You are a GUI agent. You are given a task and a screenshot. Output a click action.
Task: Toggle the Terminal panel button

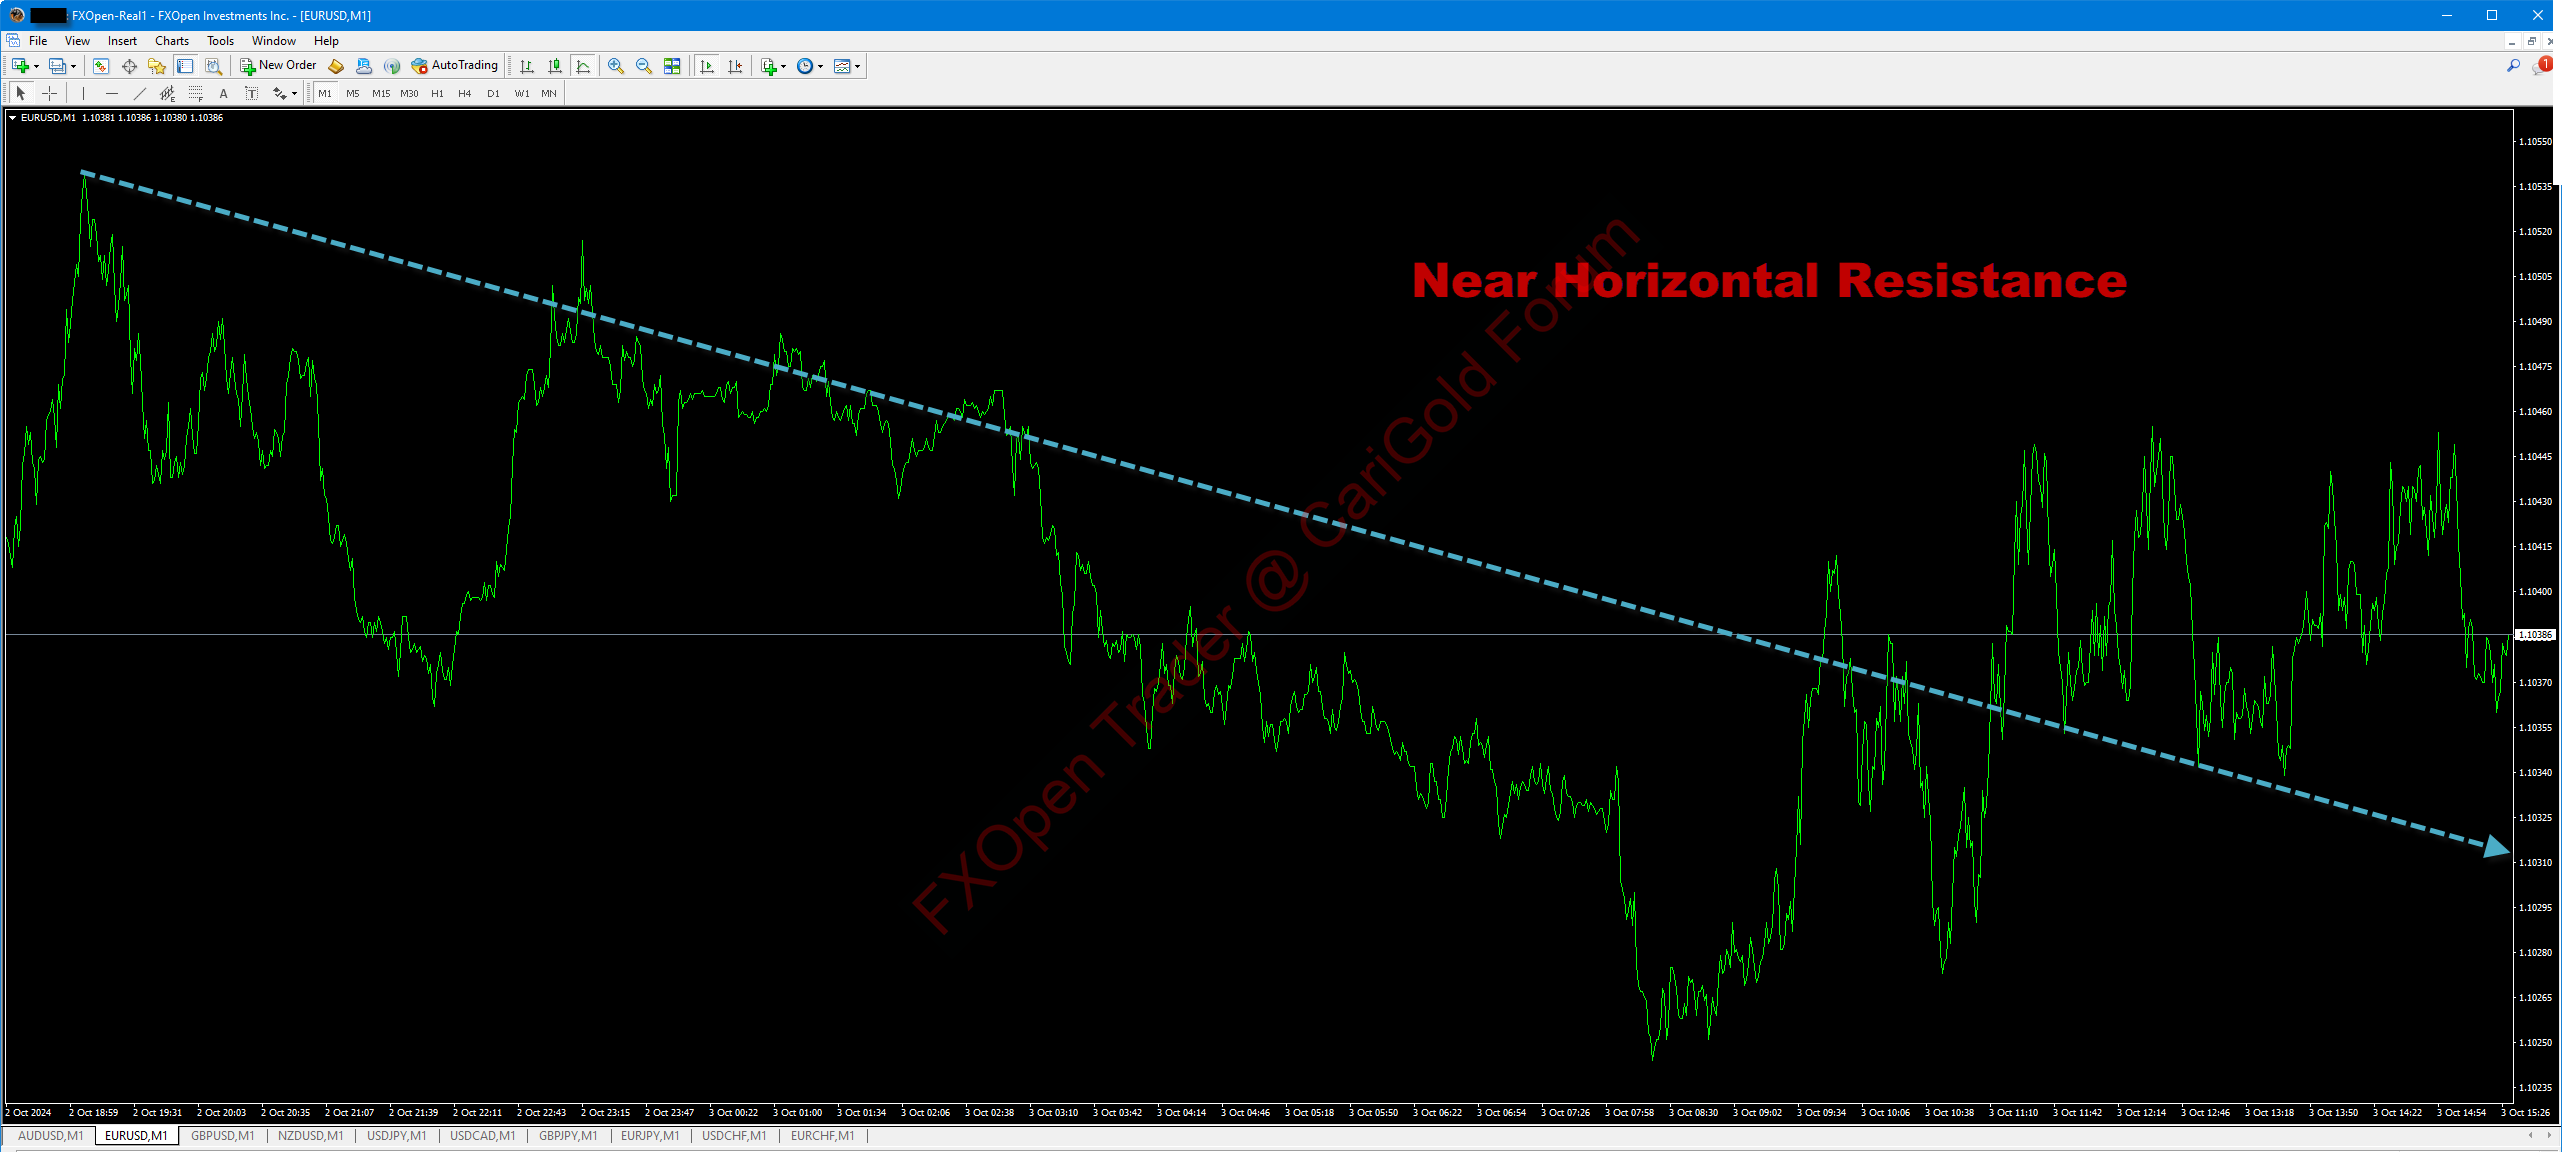point(185,66)
